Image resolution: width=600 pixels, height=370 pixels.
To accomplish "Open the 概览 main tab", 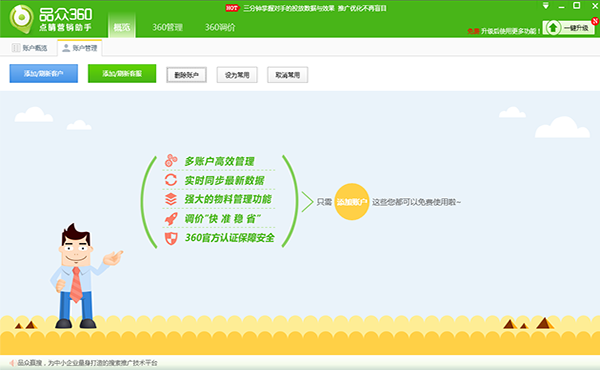I will tap(122, 27).
